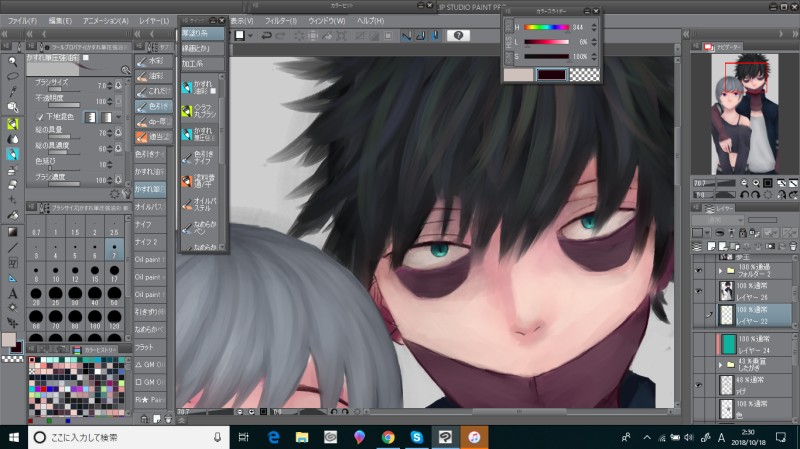Select the green-highlighted pen tool
This screenshot has height=449, width=800.
13,123
